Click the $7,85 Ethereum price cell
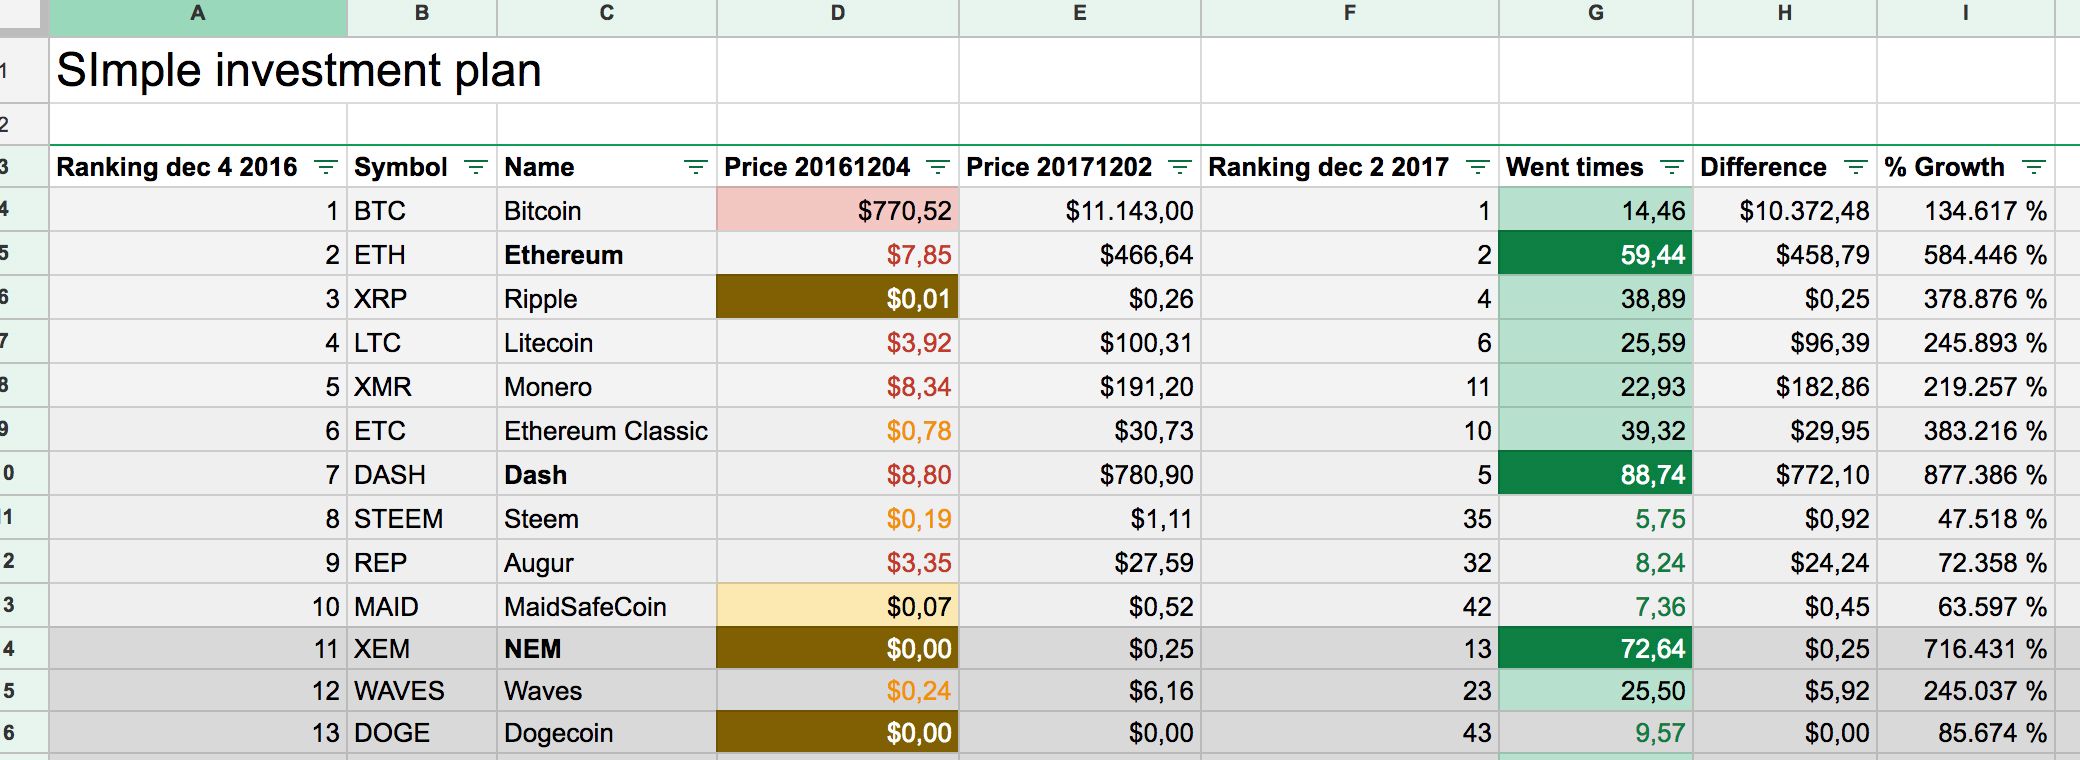Screen dimensions: 2080x760 (x=838, y=255)
